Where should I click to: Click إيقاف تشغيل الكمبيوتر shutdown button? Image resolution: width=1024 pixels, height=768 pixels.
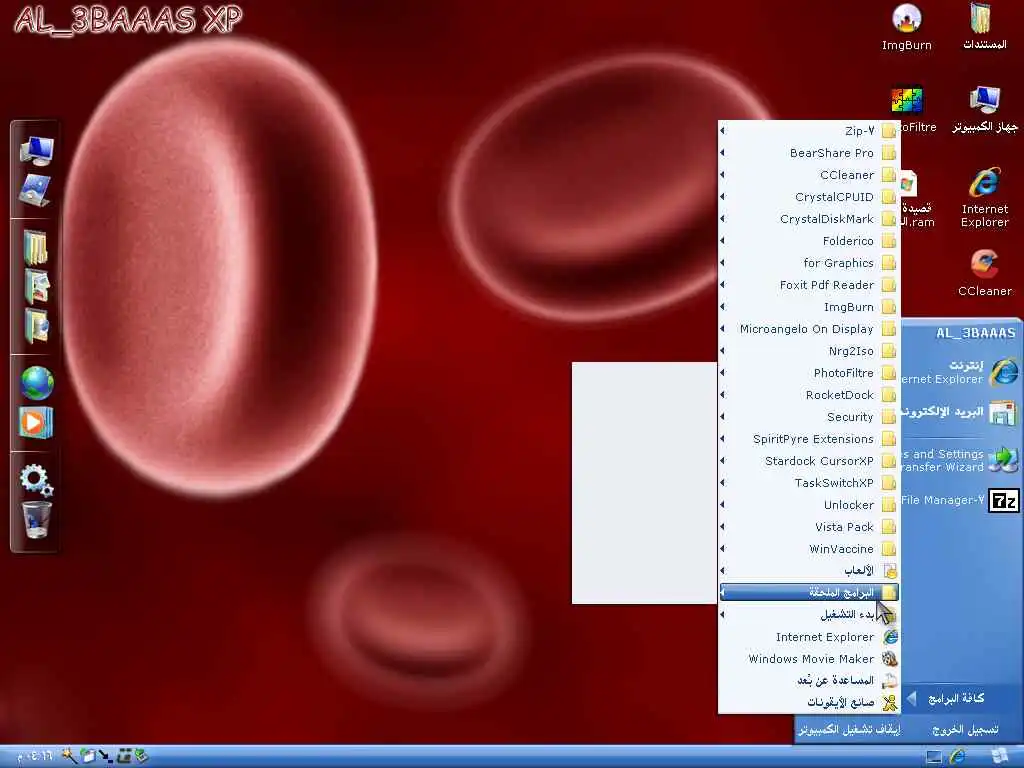849,729
